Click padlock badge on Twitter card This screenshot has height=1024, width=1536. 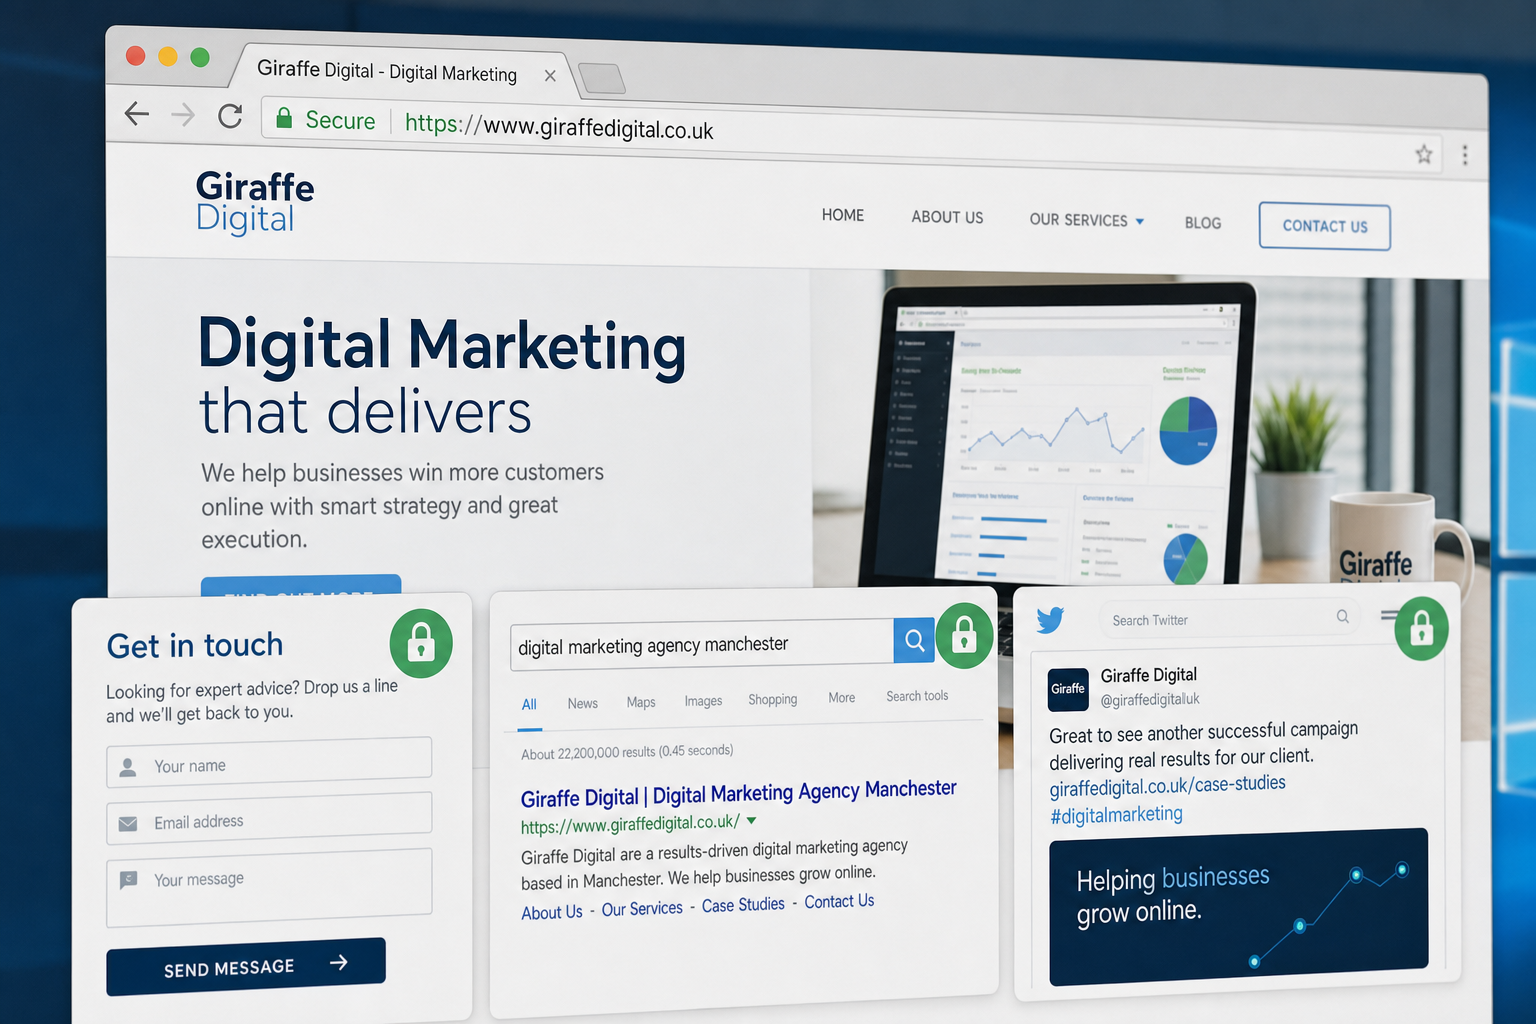1422,628
